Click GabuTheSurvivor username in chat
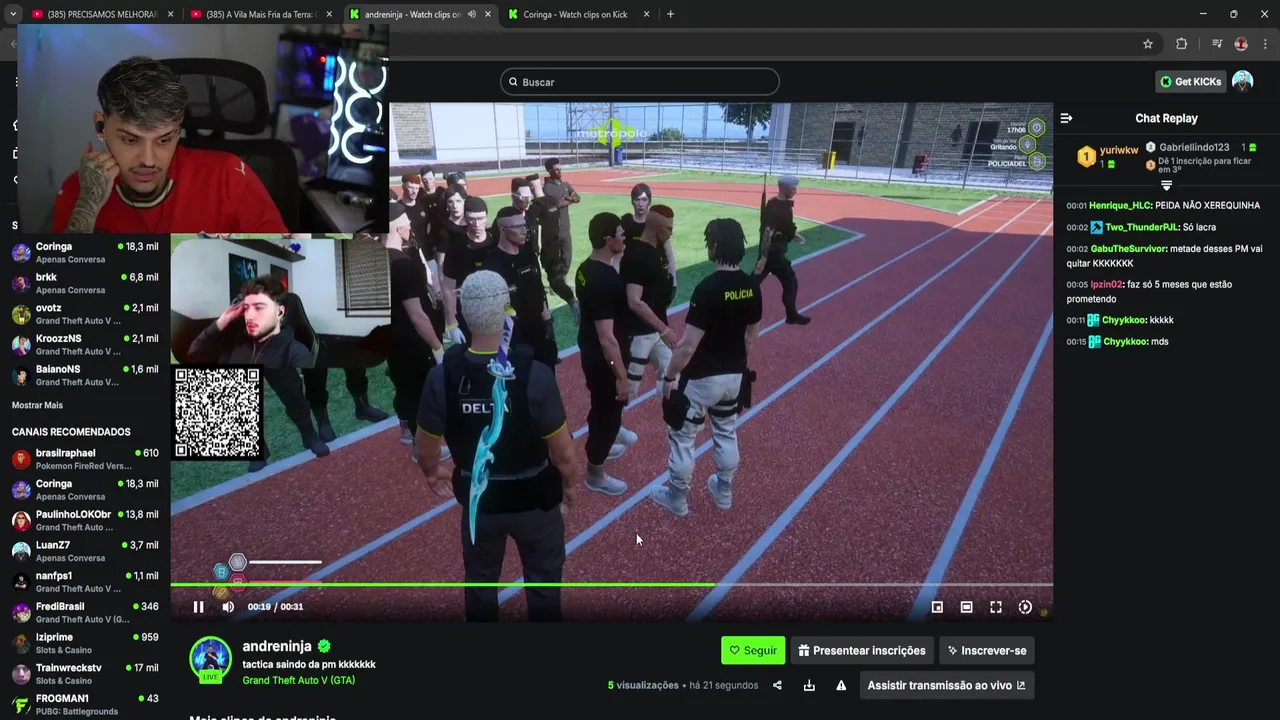The image size is (1280, 720). [1128, 249]
